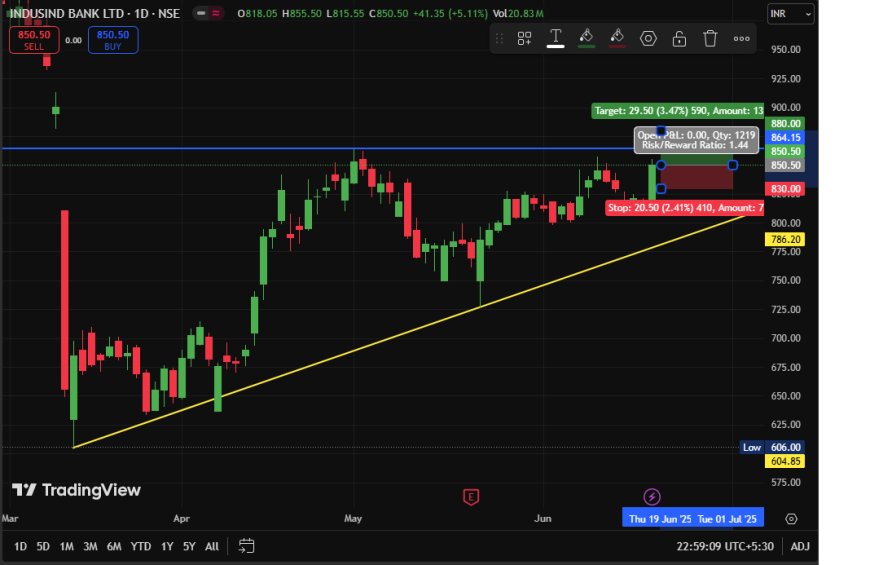The image size is (870, 565).
Task: Open the red stop fill color bucket
Action: (x=617, y=38)
